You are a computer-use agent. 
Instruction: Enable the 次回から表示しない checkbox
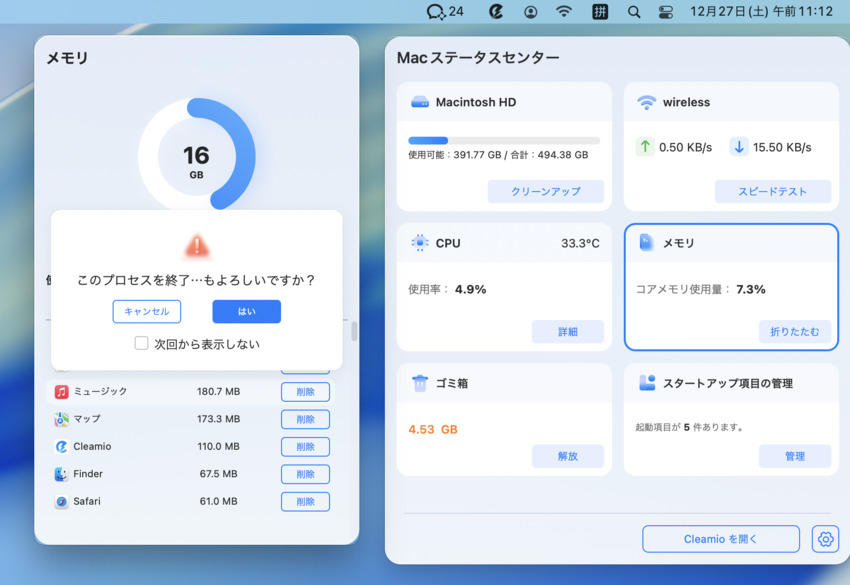tap(141, 343)
